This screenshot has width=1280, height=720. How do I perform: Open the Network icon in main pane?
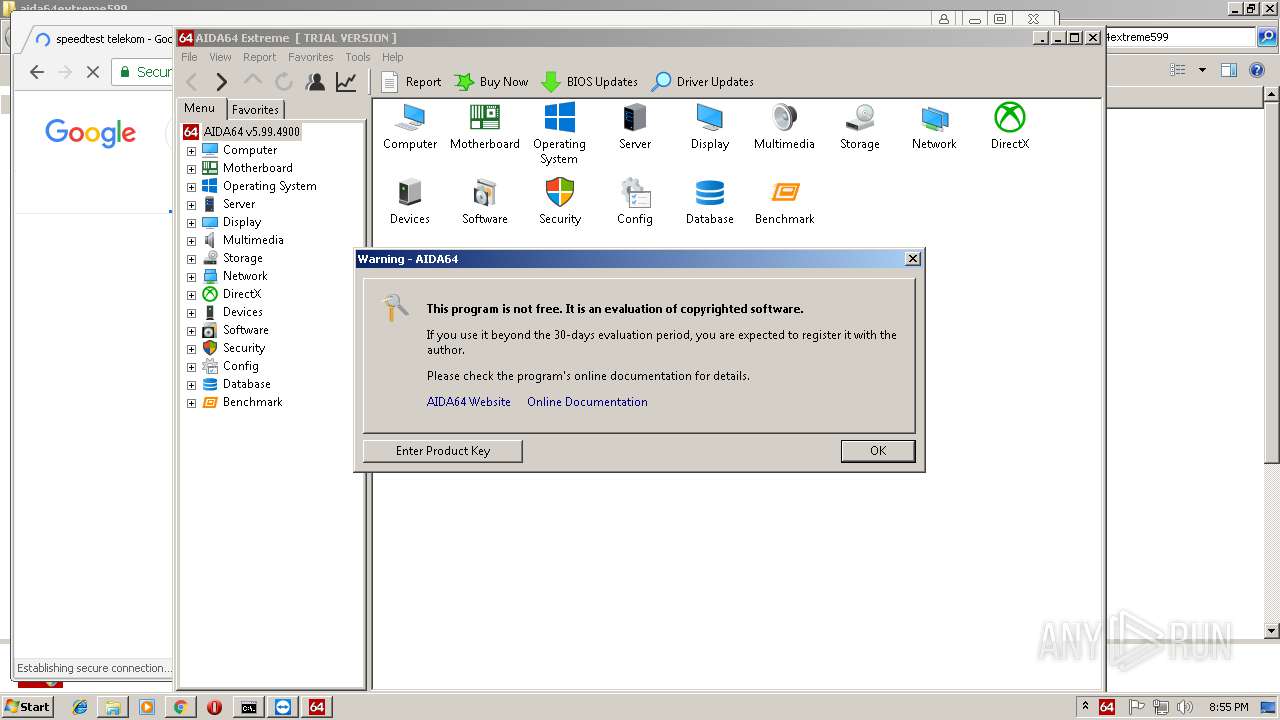point(934,127)
